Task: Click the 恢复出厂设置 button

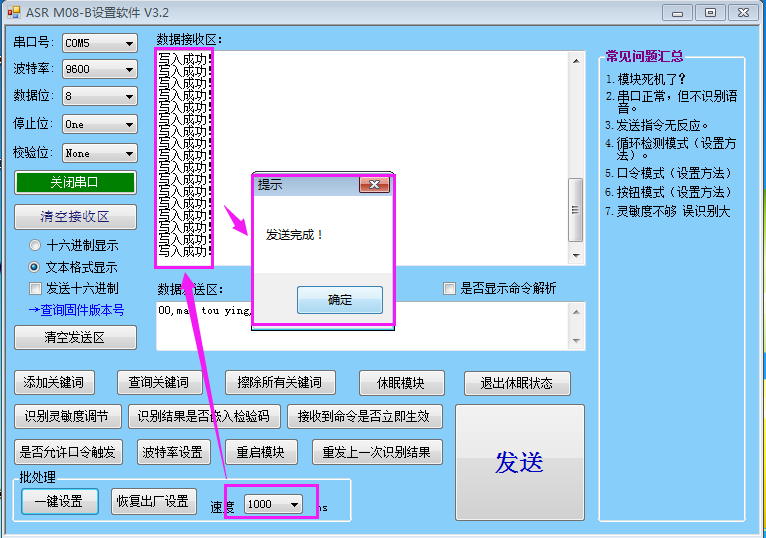Action: click(153, 501)
